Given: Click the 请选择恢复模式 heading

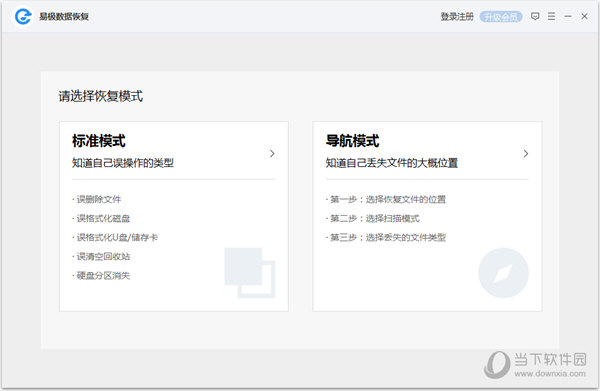Looking at the screenshot, I should click(x=101, y=96).
